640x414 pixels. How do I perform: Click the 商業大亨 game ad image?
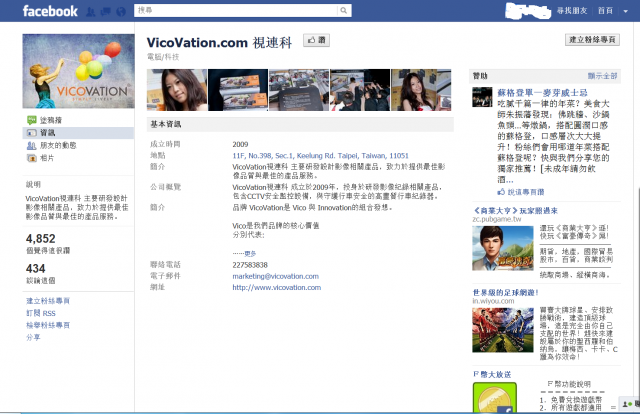(x=503, y=248)
